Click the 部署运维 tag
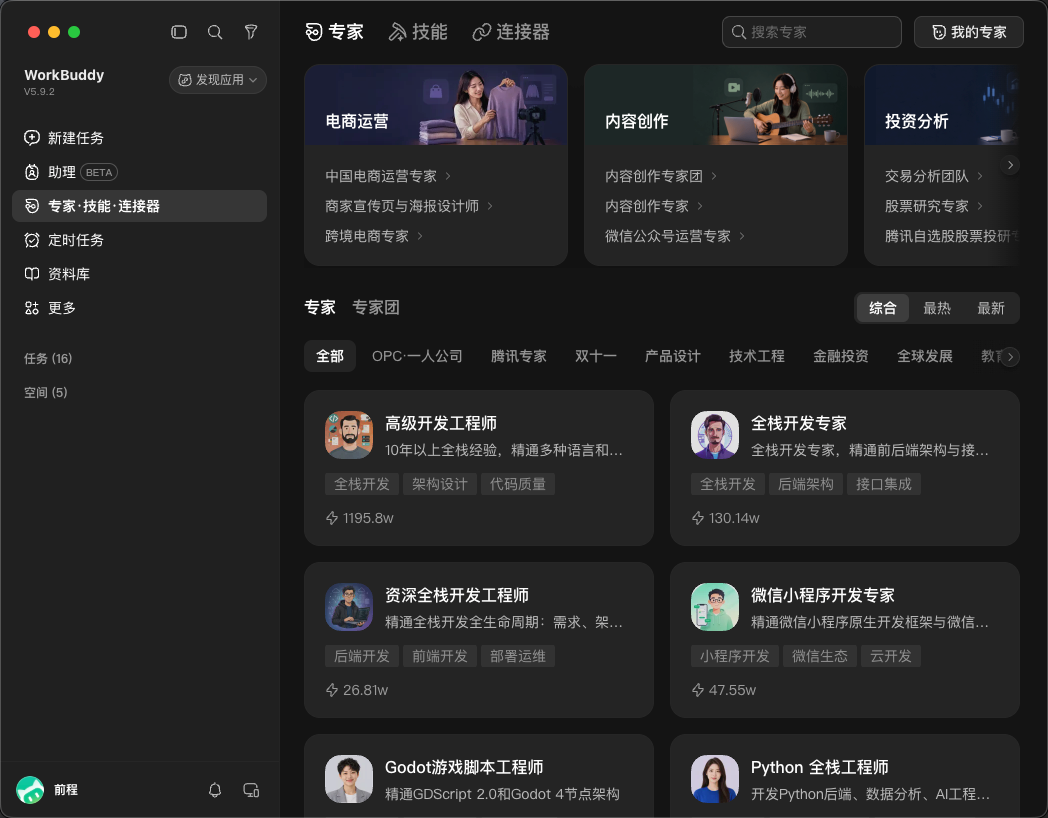Screen dimensions: 1048x818 point(517,656)
